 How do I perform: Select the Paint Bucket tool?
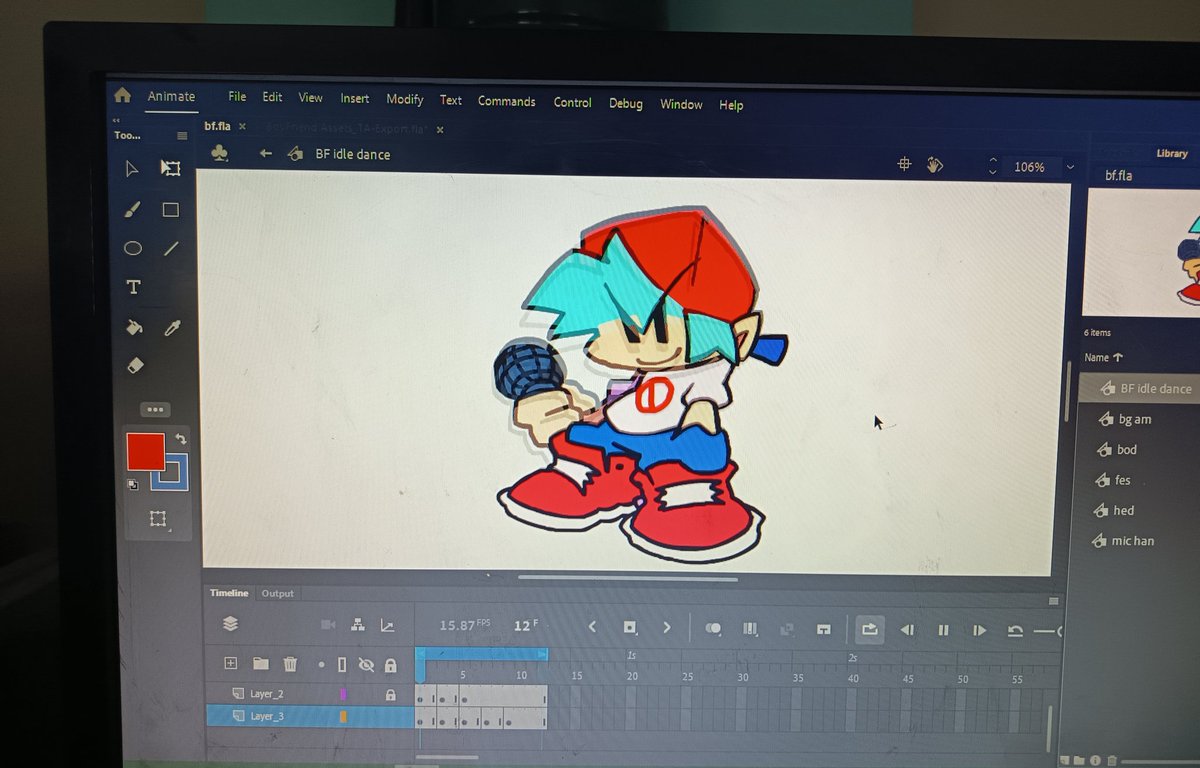pyautogui.click(x=133, y=327)
